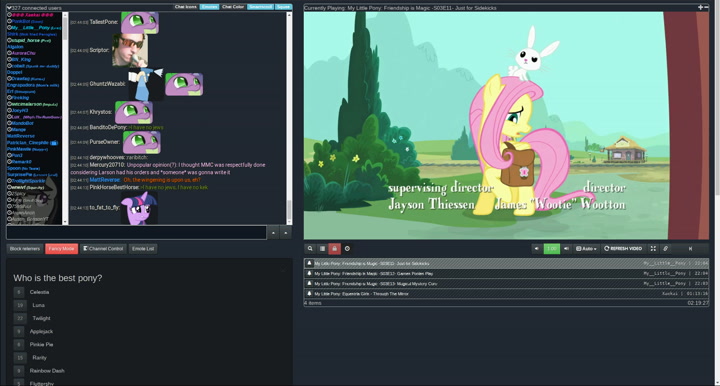The height and width of the screenshot is (386, 720).
Task: Vote for Luna in the poll
Action: (x=19, y=305)
